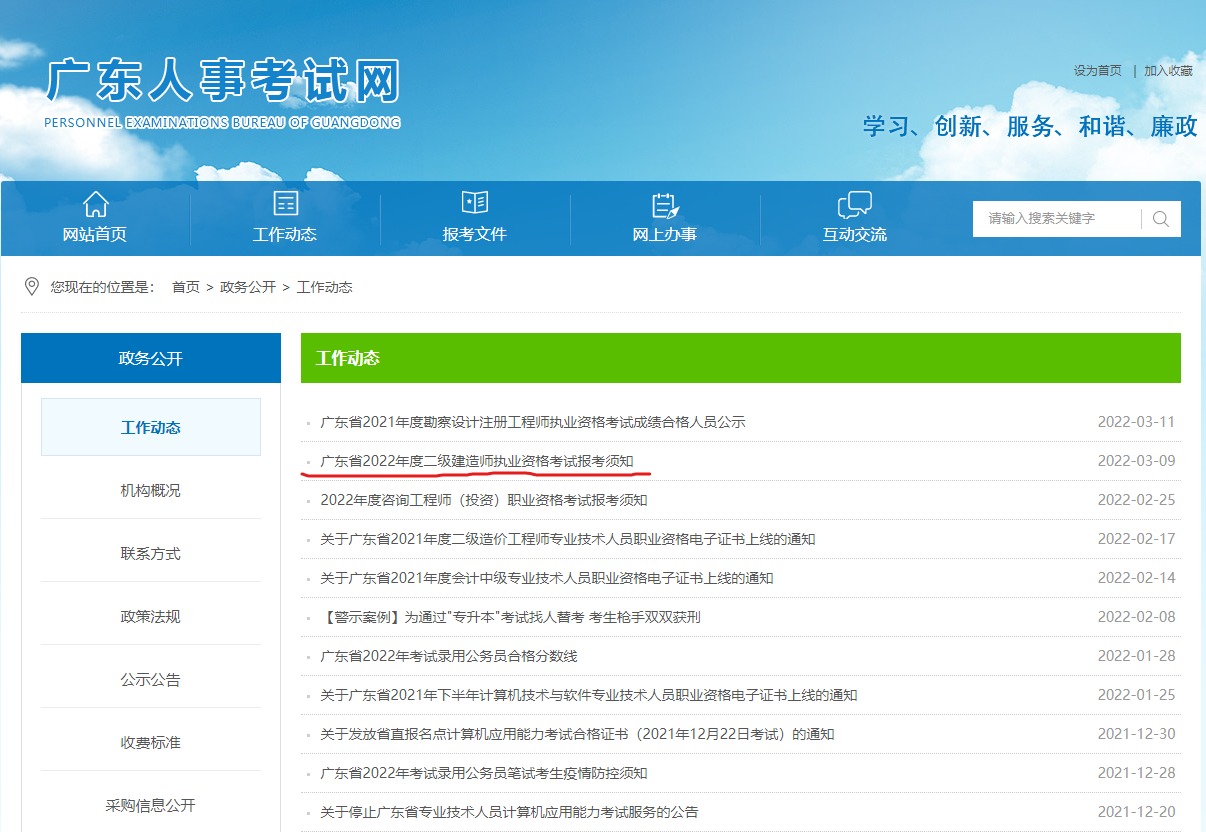Click the notepad icon for 网上办事
The height and width of the screenshot is (832, 1206).
pyautogui.click(x=665, y=205)
